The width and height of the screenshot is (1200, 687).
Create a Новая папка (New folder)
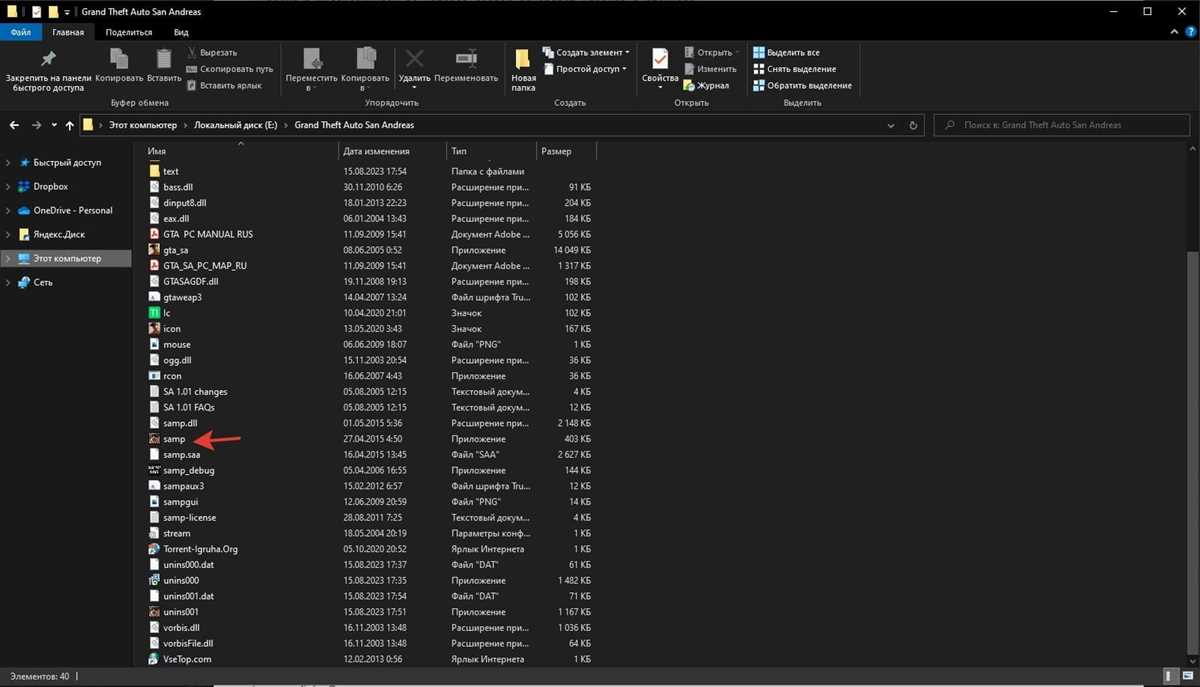point(523,69)
